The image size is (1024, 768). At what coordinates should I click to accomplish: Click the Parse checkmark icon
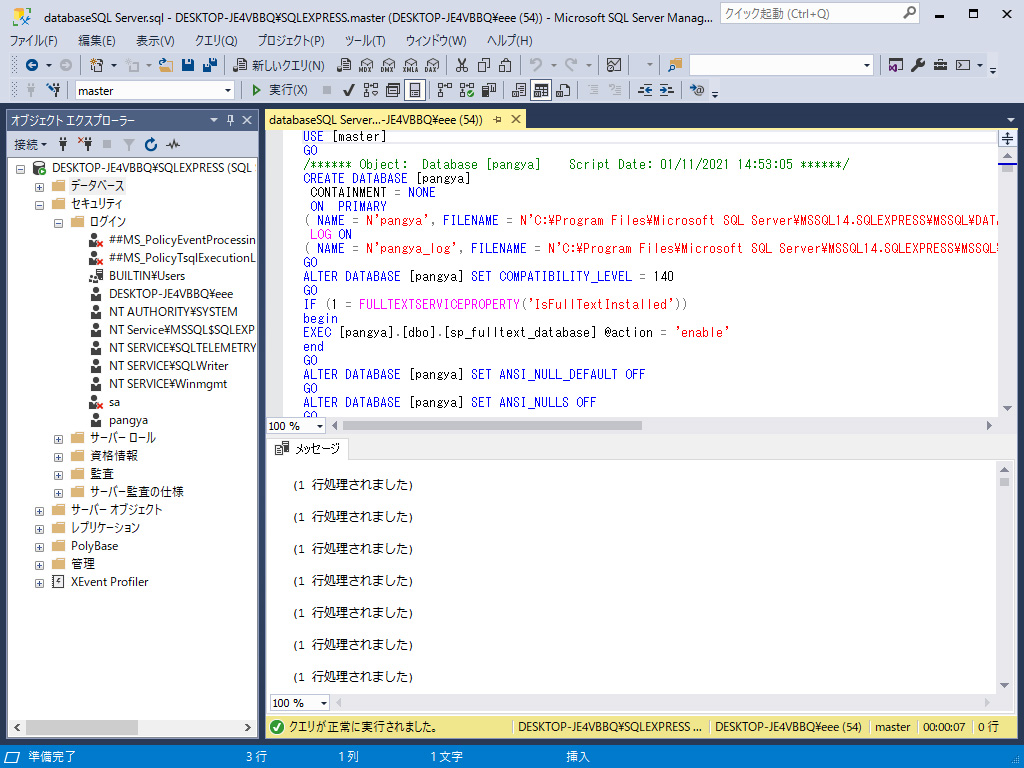click(x=349, y=90)
